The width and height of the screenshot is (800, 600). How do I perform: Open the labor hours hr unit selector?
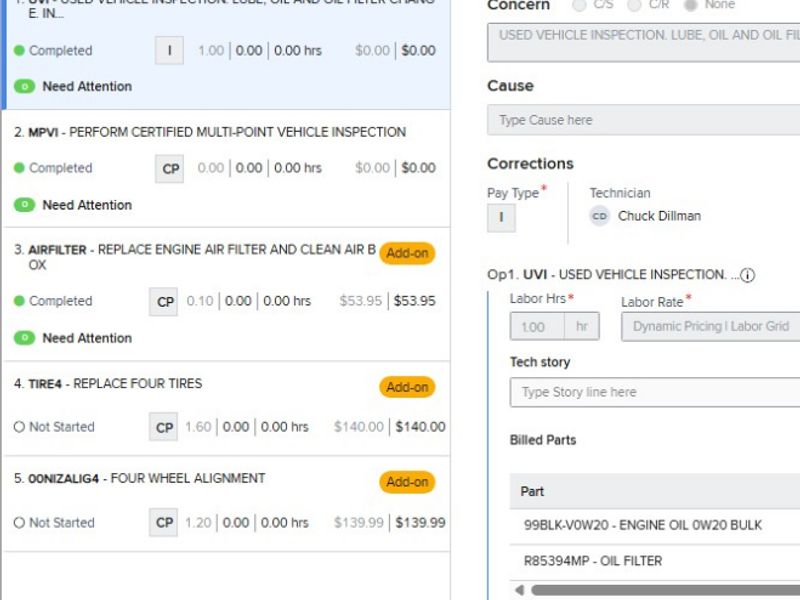click(x=580, y=326)
